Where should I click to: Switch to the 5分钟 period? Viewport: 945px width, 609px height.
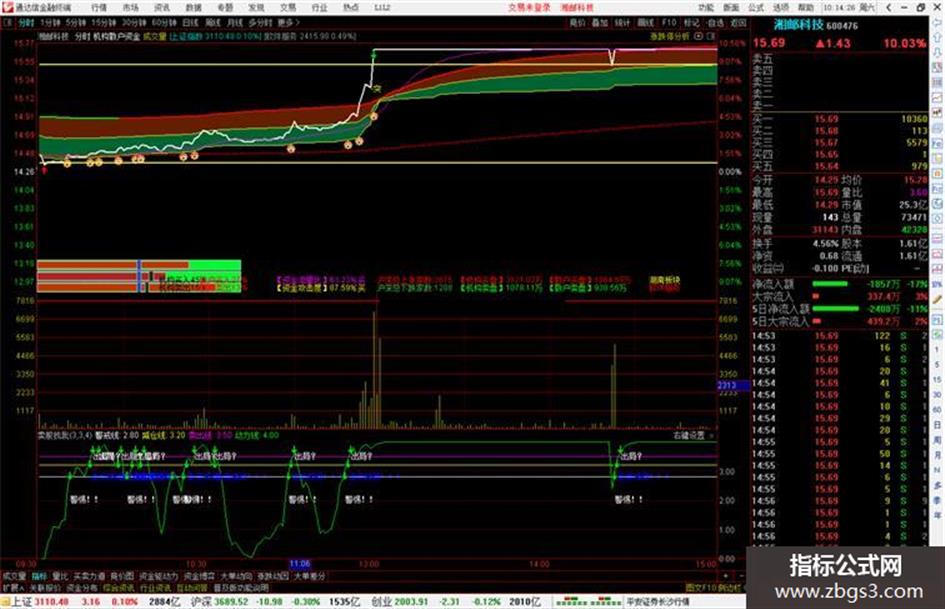tap(75, 22)
